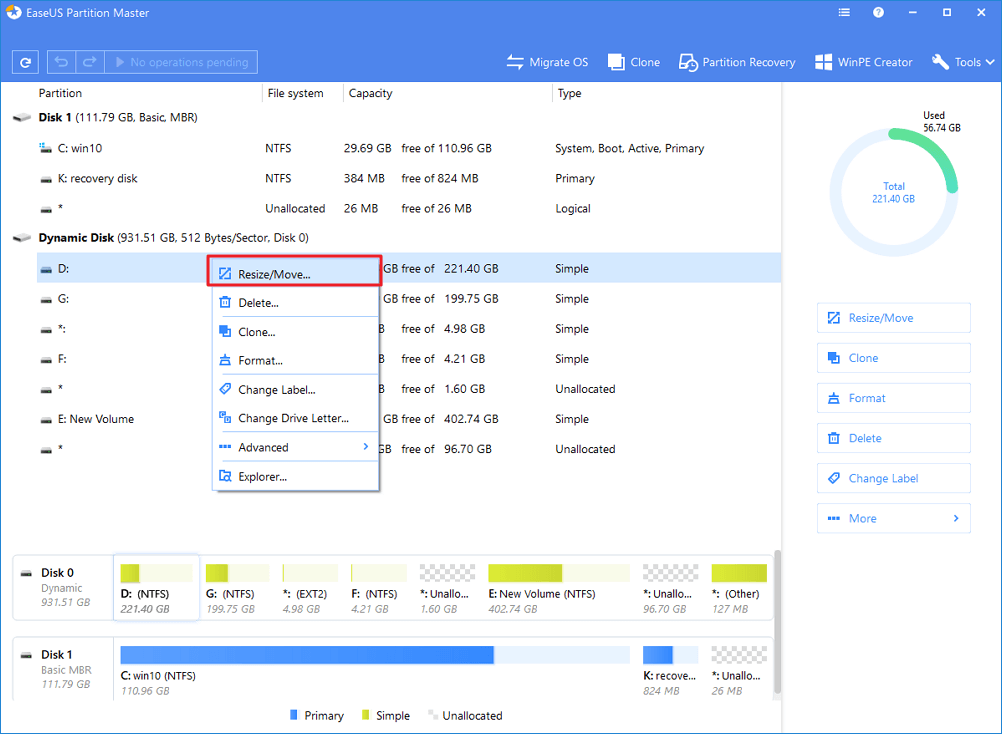Click the Delete button in right panel
The image size is (1002, 734).
pyautogui.click(x=893, y=438)
